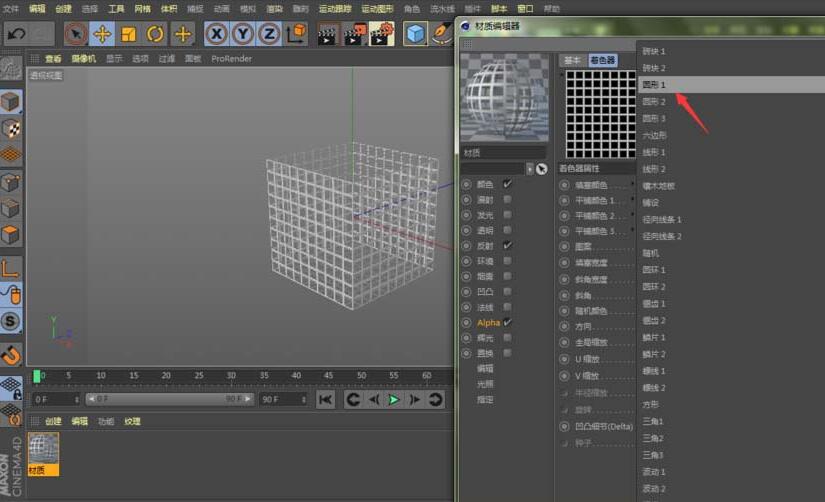The width and height of the screenshot is (825, 502).
Task: Click the 90 F end frame field
Action: pos(283,399)
